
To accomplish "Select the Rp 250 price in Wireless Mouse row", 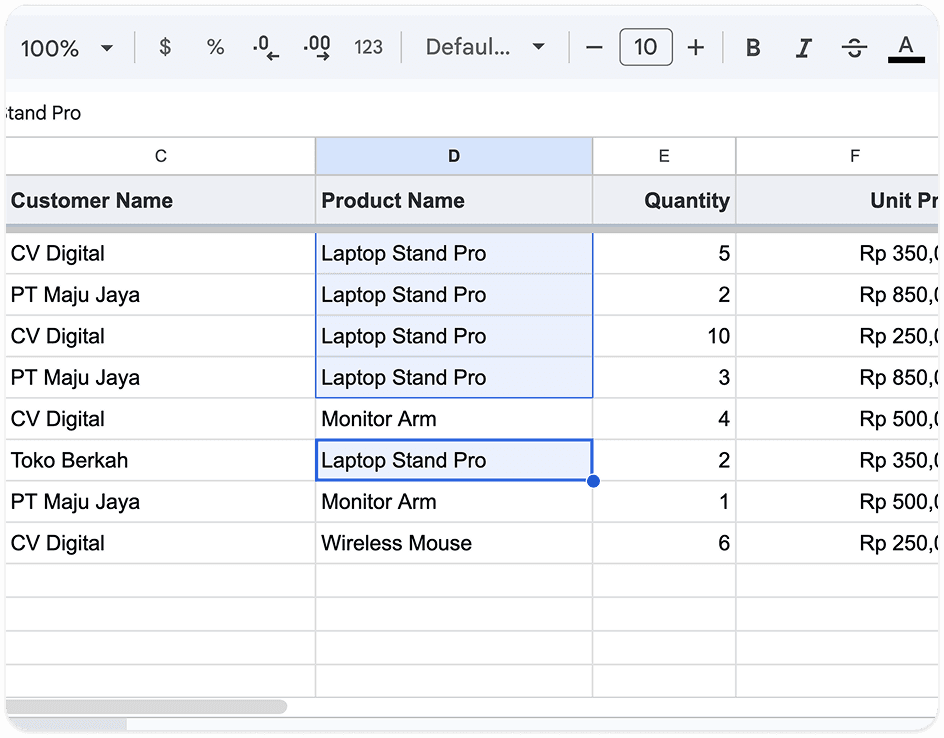I will click(x=837, y=543).
